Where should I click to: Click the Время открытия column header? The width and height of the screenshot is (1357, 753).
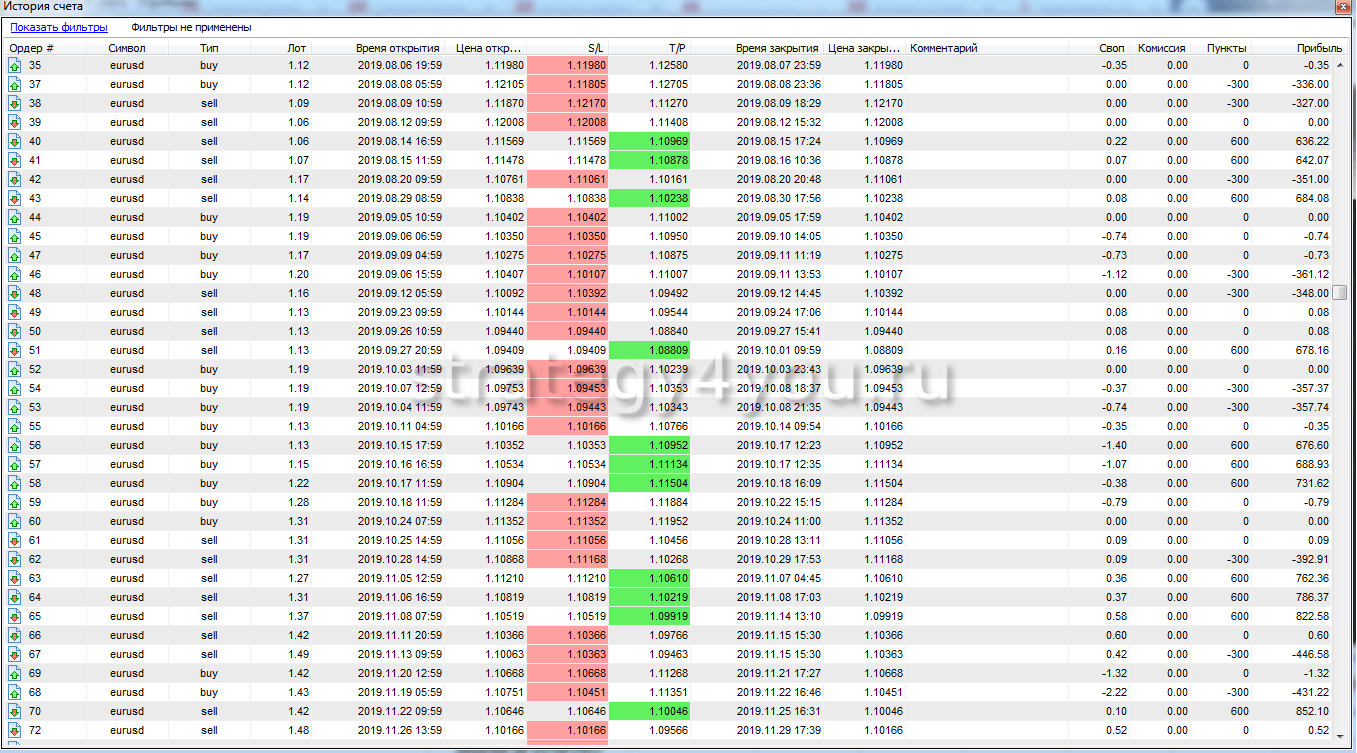[x=397, y=48]
